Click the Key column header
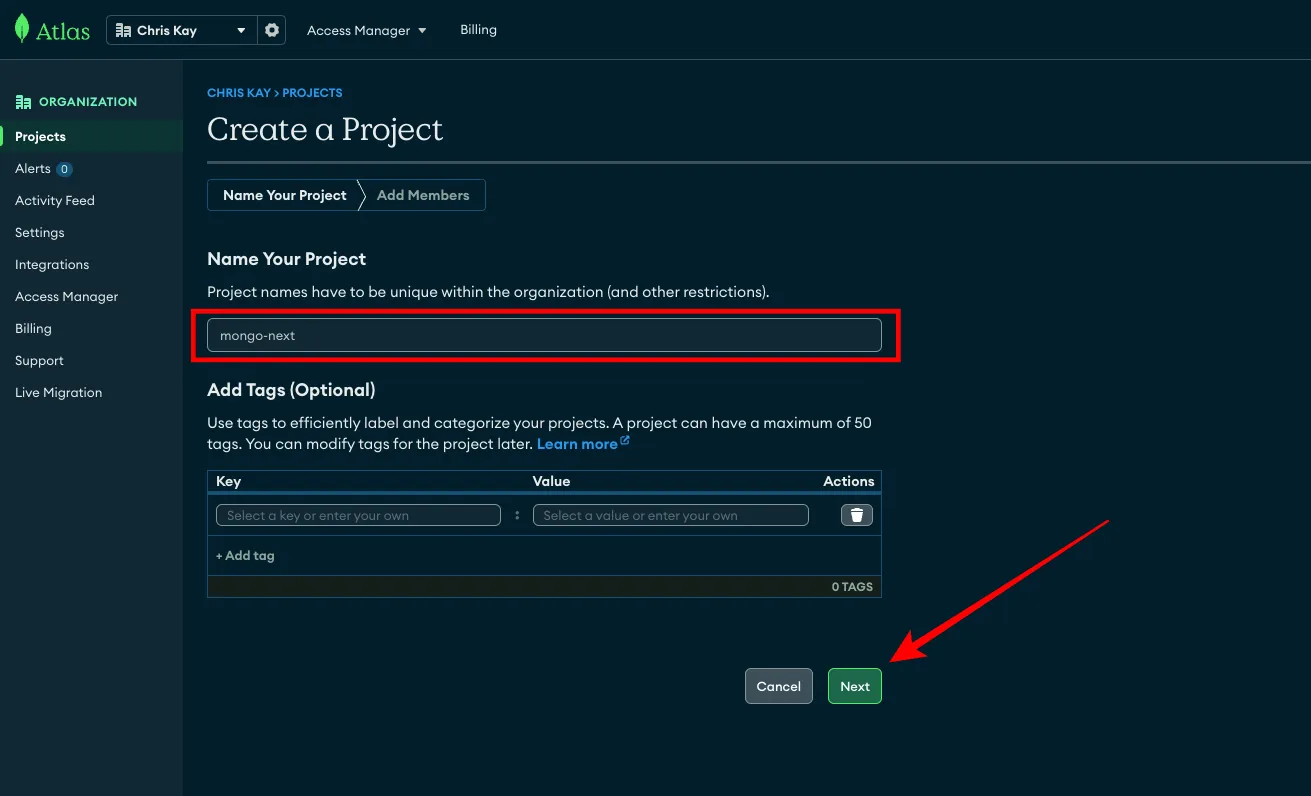 pyautogui.click(x=229, y=481)
